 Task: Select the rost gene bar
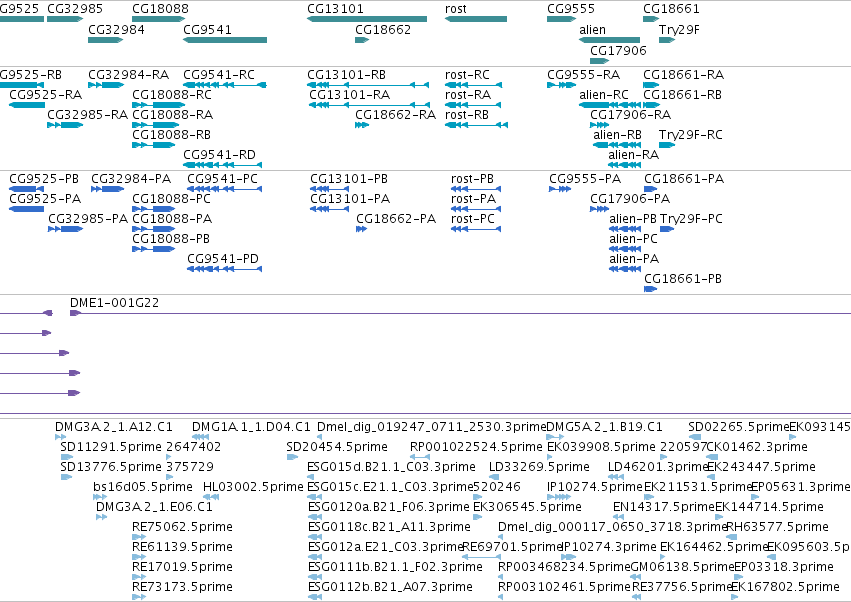point(476,19)
